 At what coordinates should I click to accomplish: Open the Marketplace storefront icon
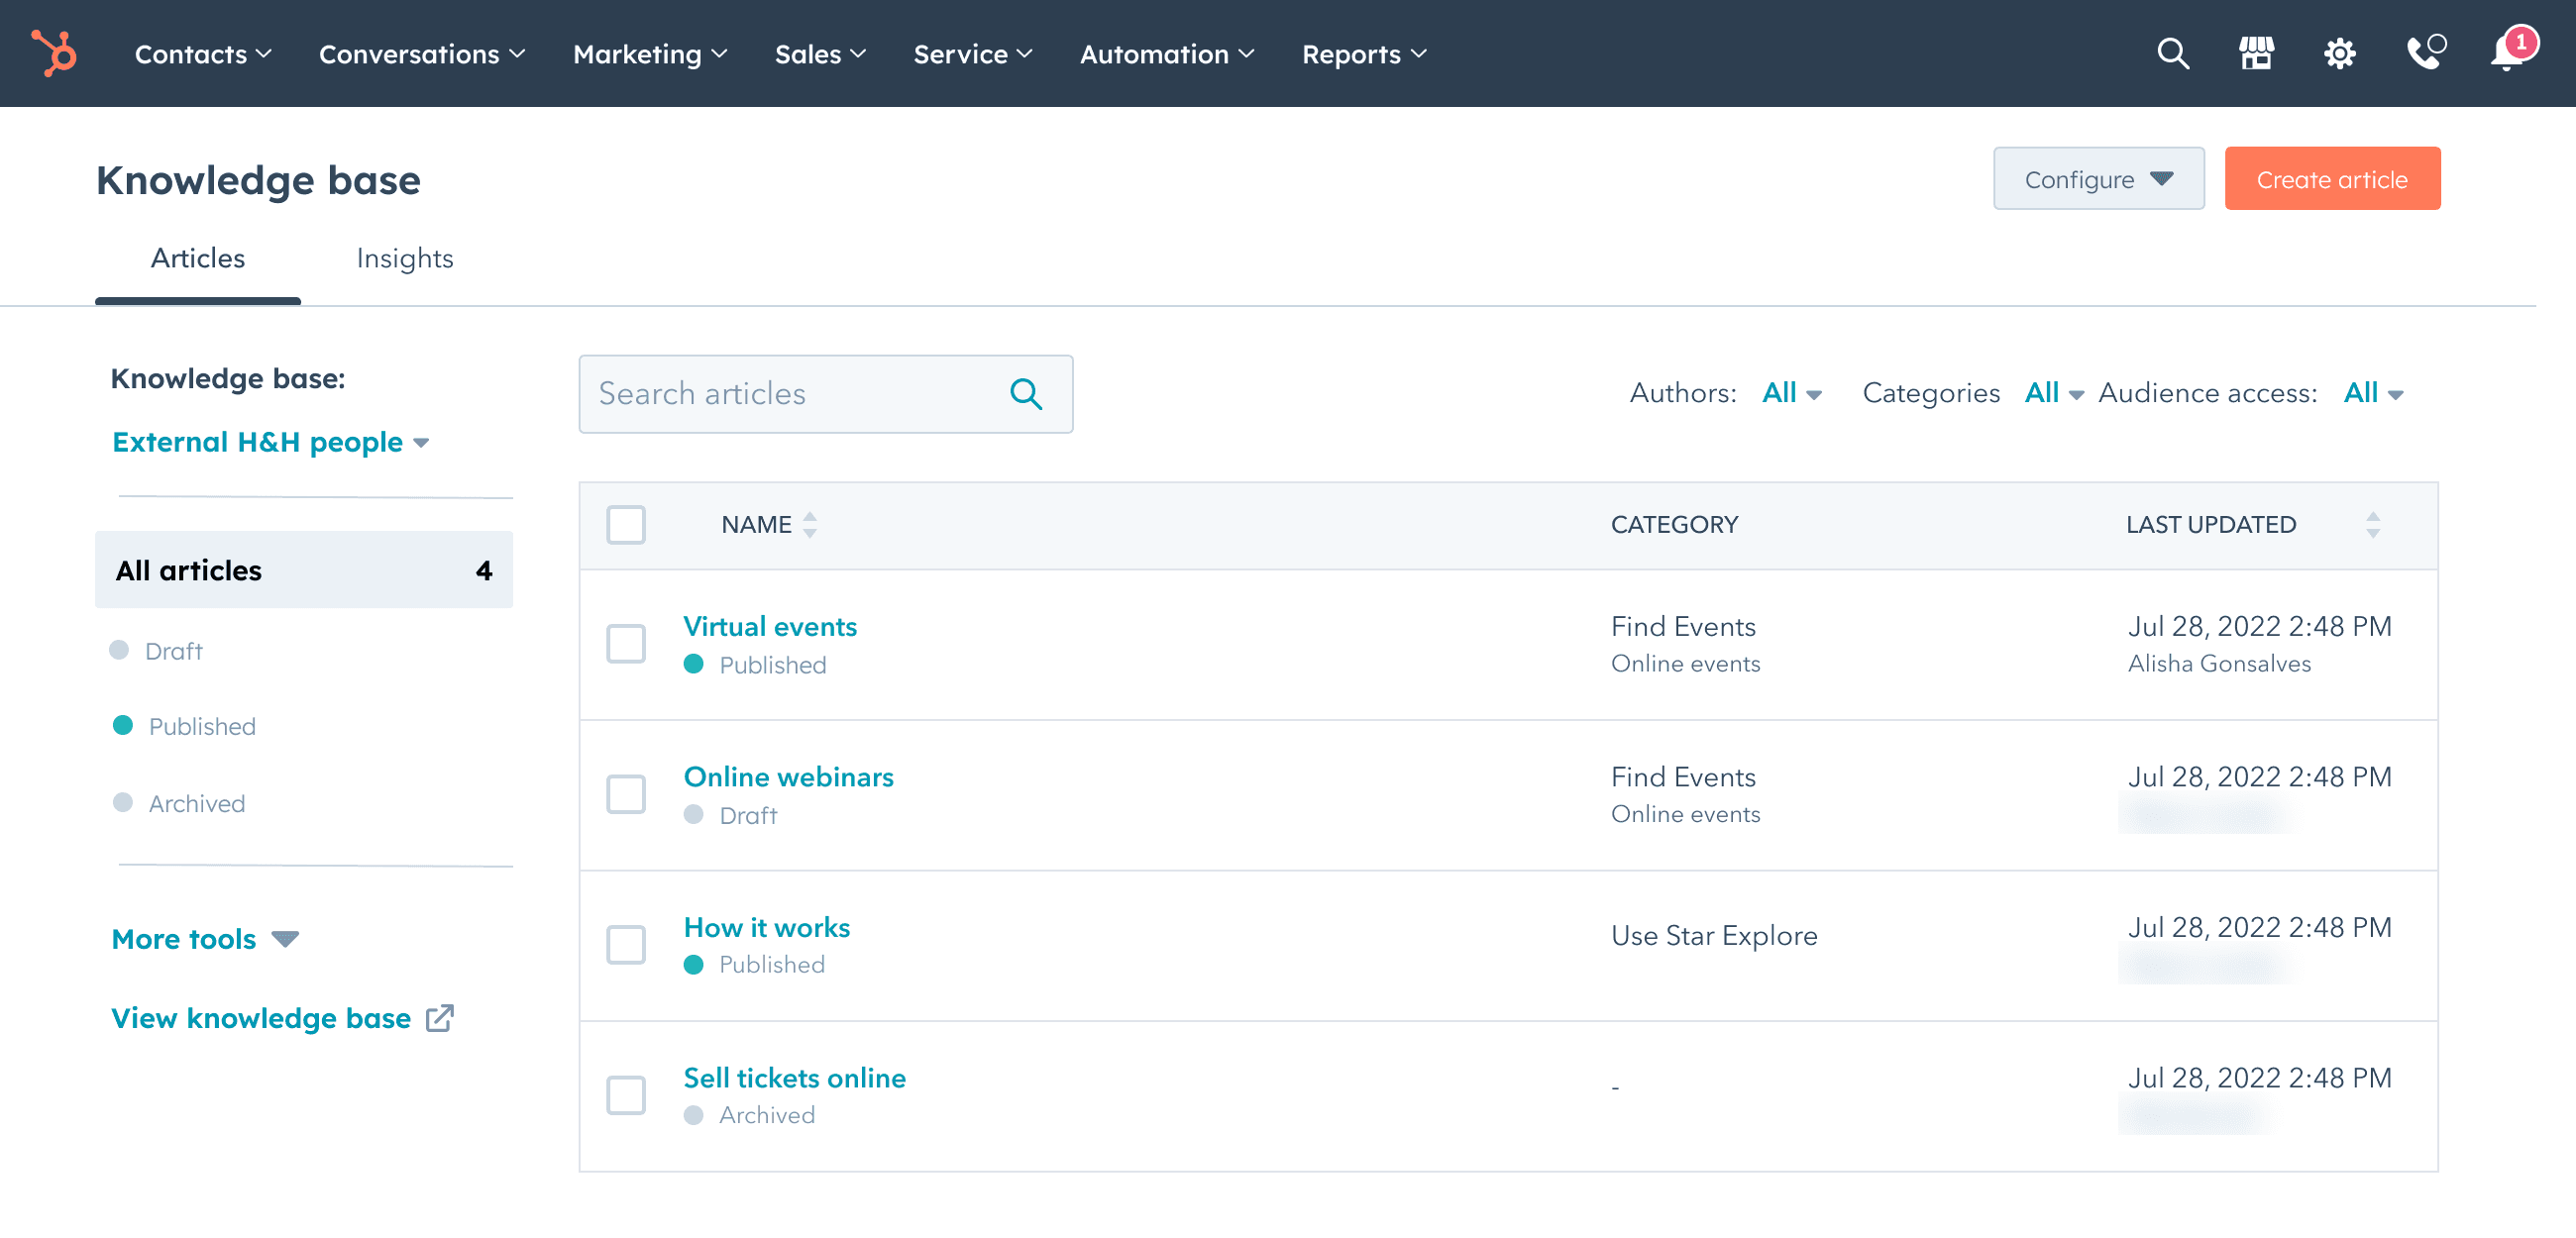coord(2256,53)
